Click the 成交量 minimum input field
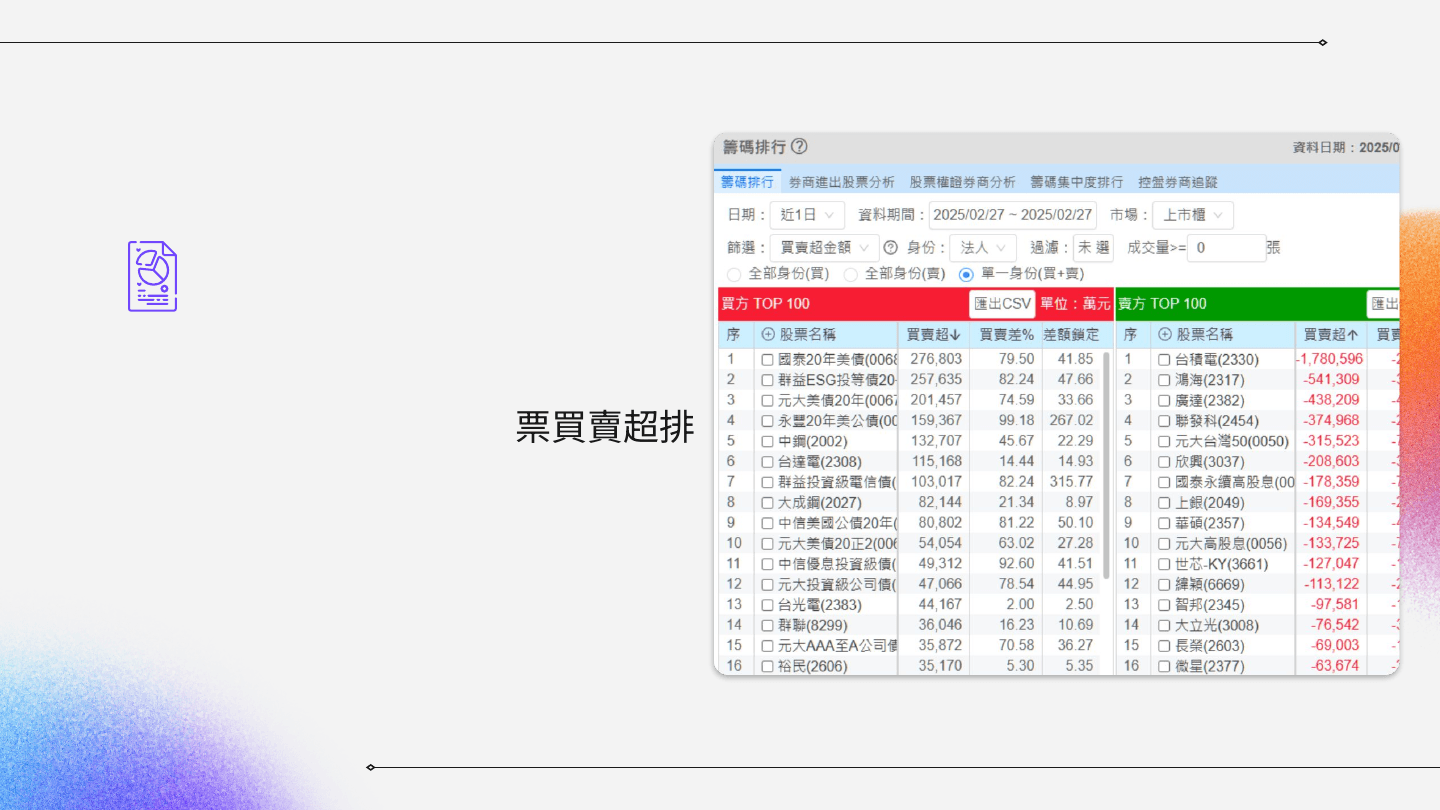Image resolution: width=1440 pixels, height=810 pixels. [x=1226, y=248]
